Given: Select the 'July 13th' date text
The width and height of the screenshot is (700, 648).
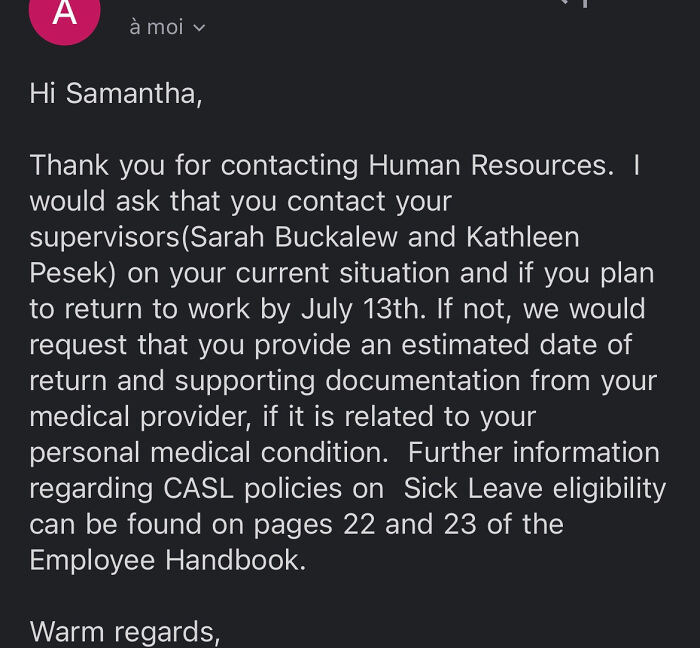Looking at the screenshot, I should [345, 309].
